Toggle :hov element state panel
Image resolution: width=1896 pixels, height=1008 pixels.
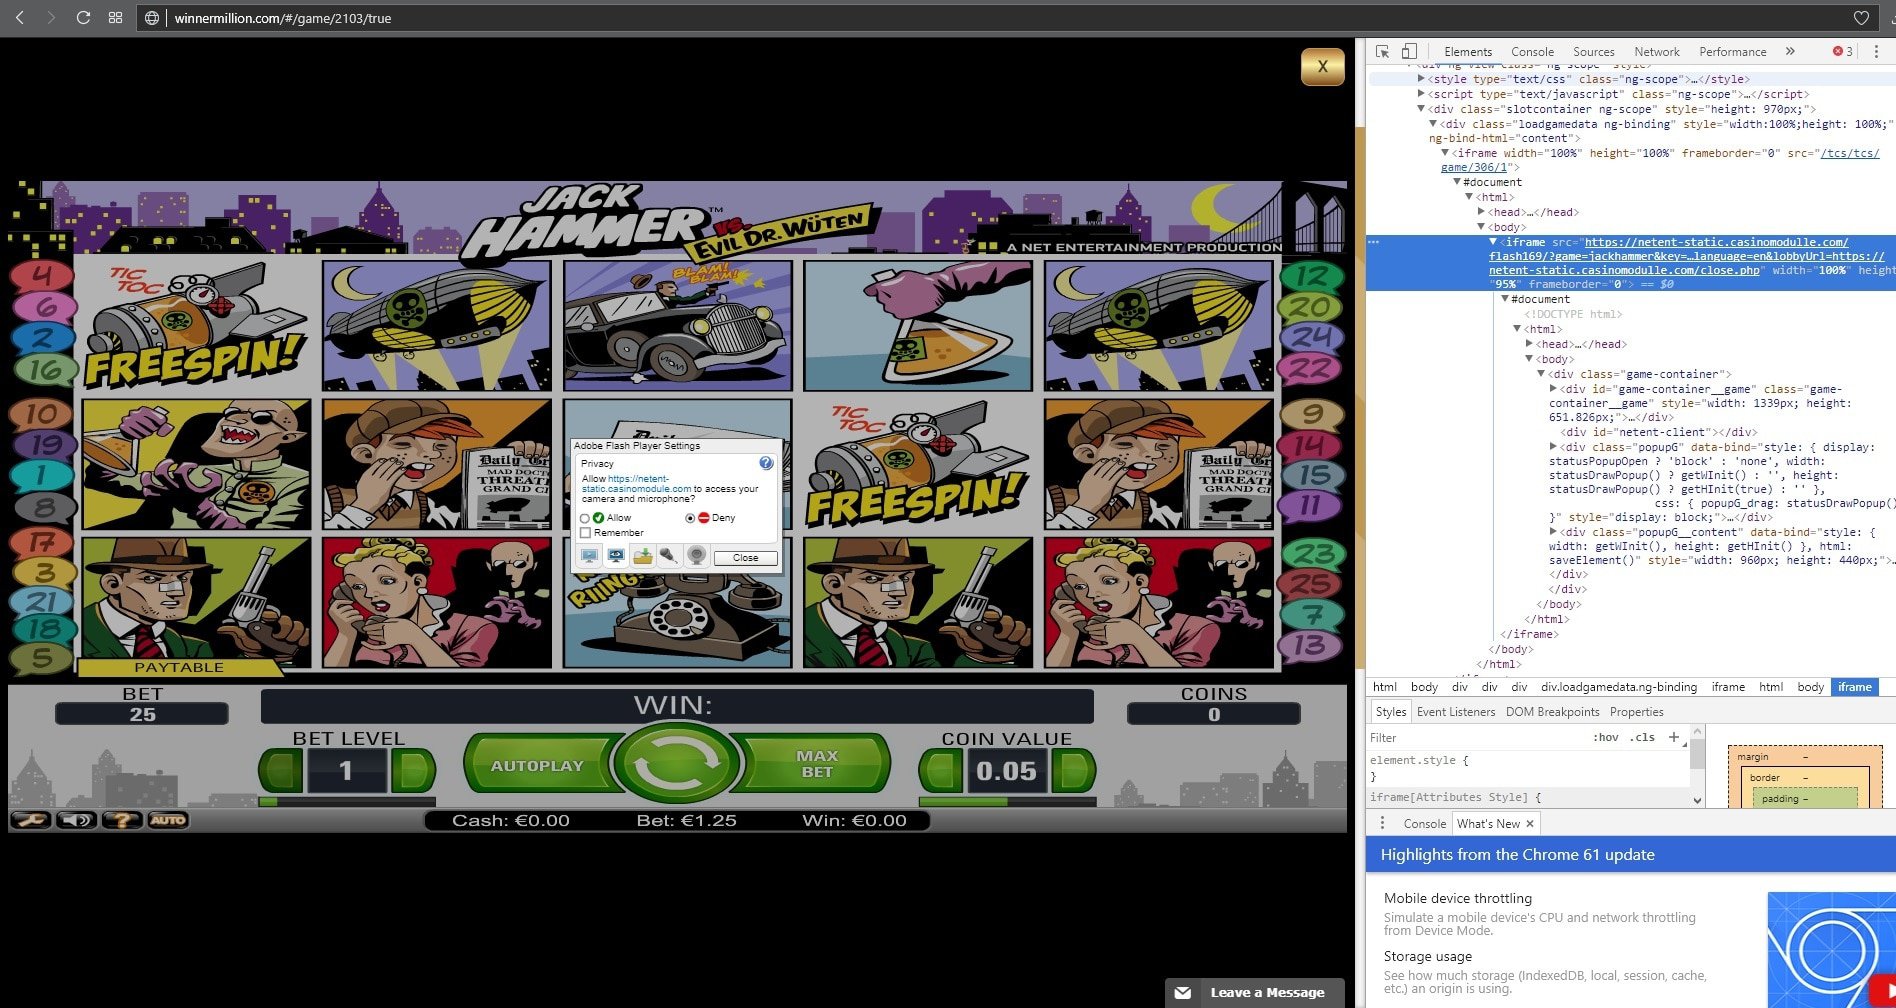point(1605,737)
